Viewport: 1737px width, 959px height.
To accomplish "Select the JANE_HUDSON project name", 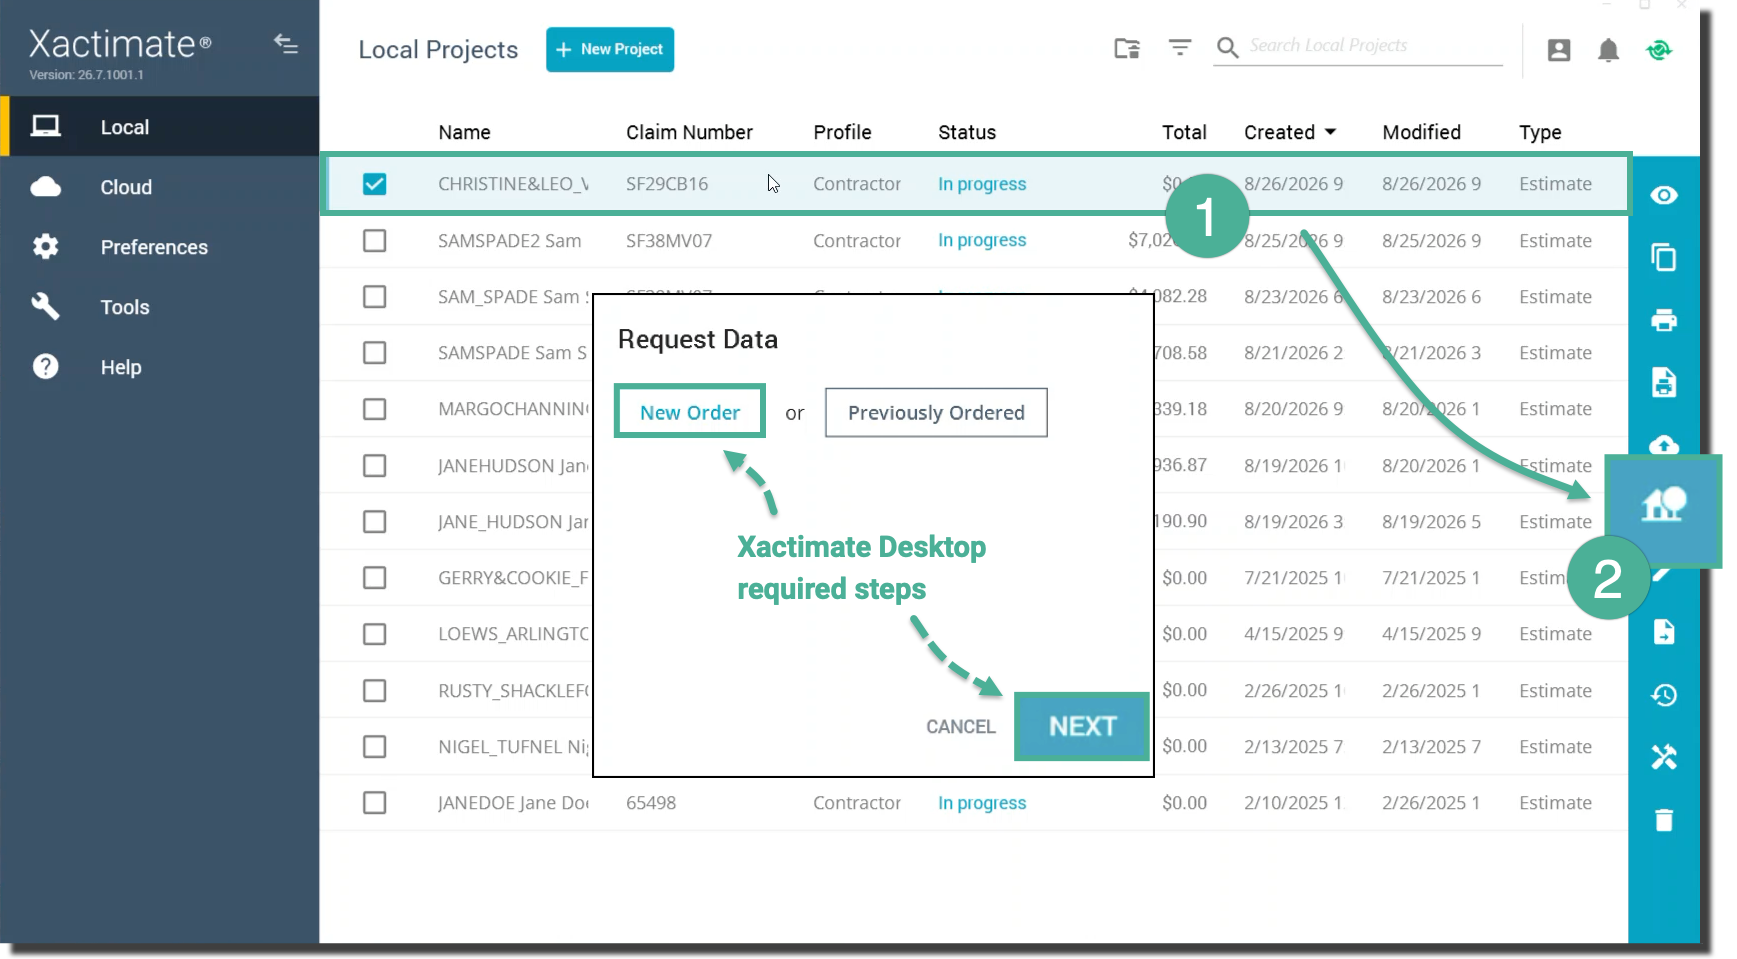I will (513, 522).
